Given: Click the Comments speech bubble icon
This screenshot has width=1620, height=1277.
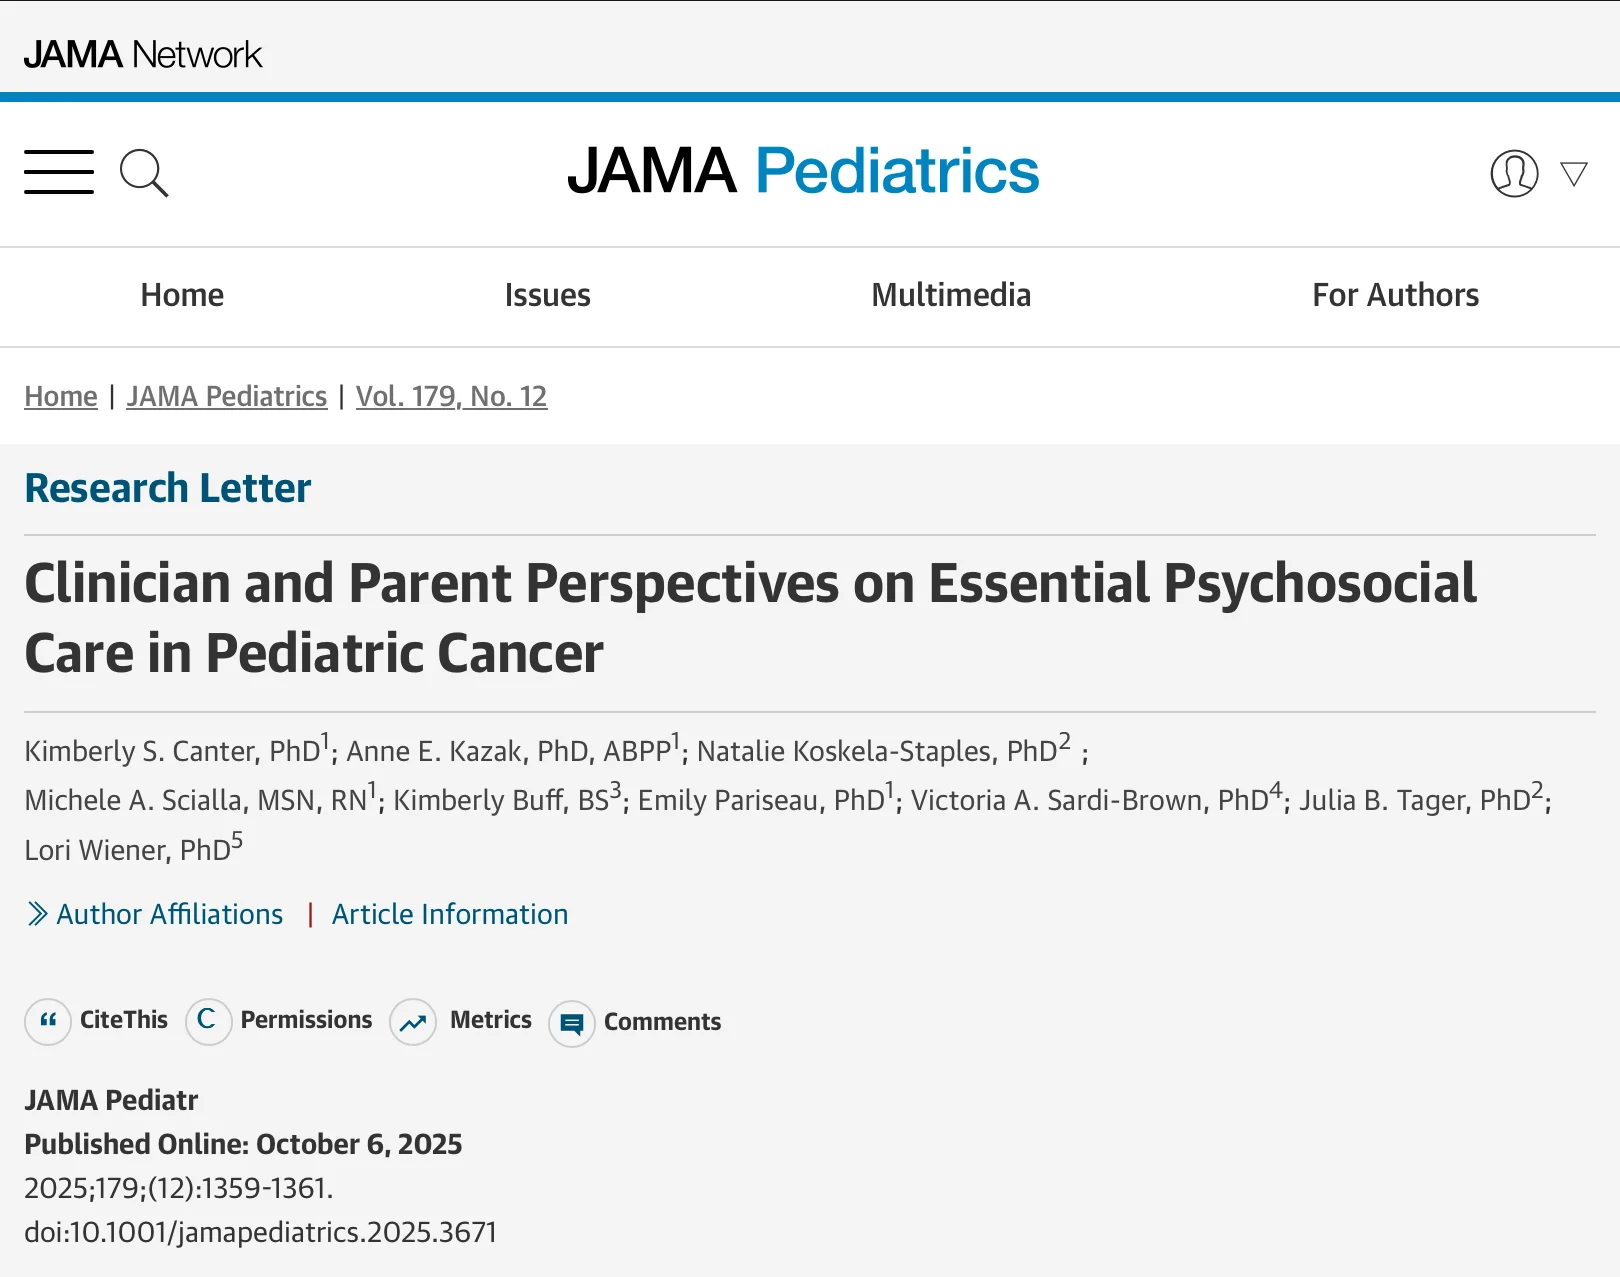Looking at the screenshot, I should 572,1024.
